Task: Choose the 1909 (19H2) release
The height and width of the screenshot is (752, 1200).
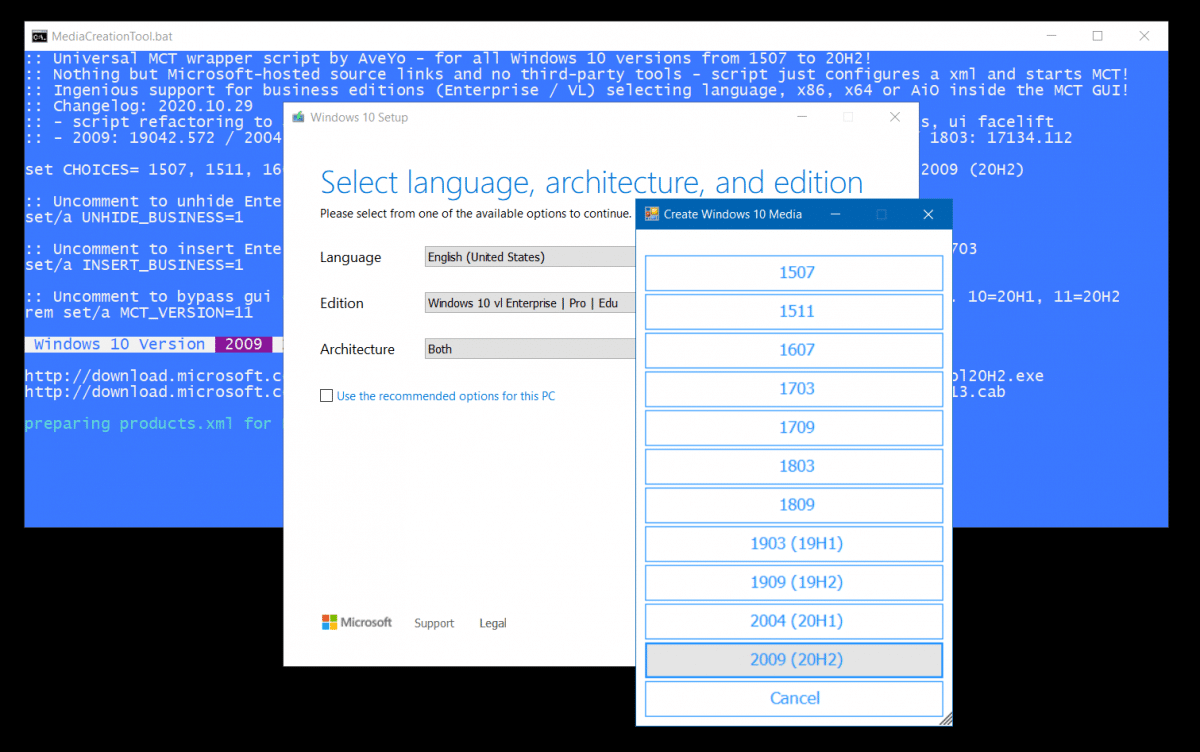Action: point(793,582)
